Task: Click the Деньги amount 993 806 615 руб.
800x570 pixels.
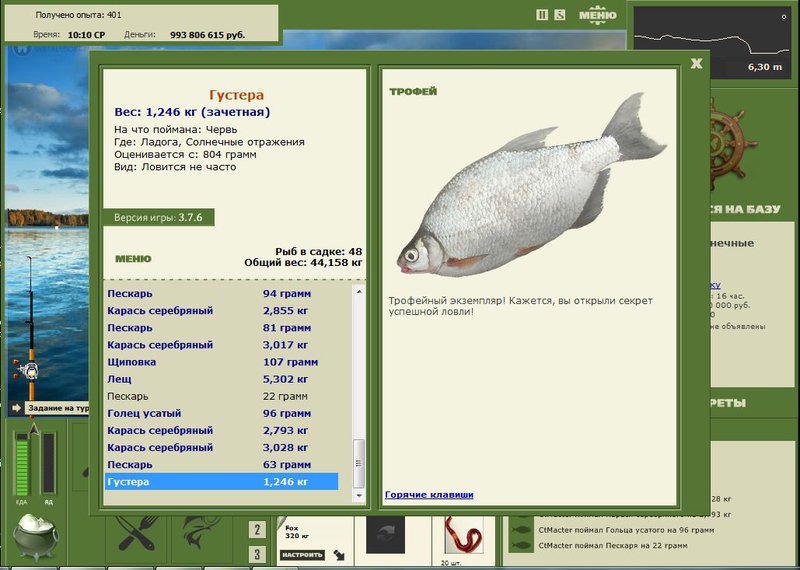Action: tap(208, 35)
